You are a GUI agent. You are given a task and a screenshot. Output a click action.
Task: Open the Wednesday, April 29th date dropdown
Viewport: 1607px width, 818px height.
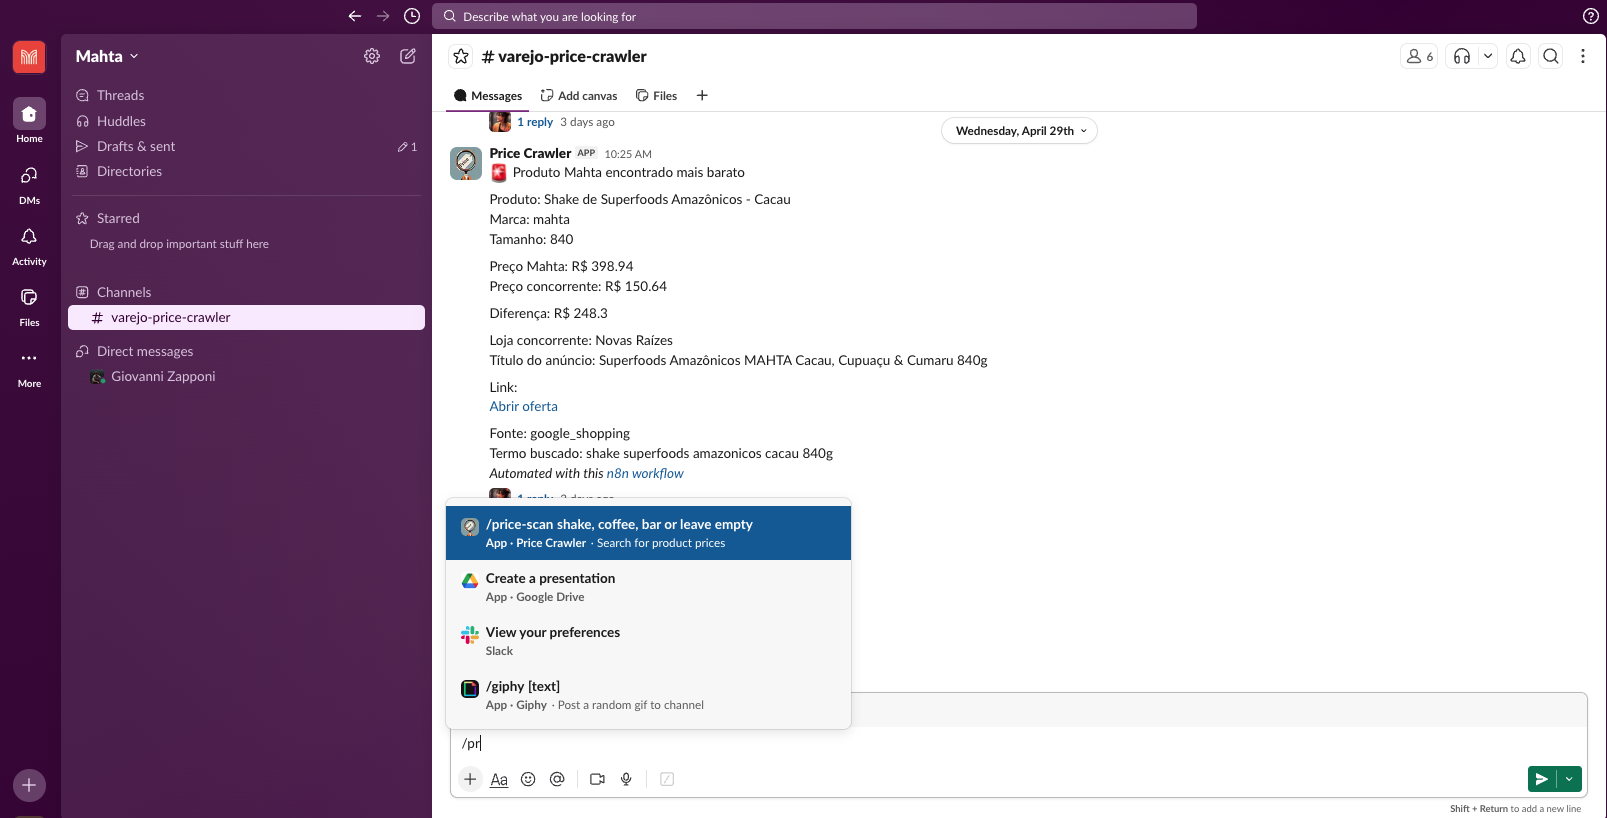(1019, 131)
